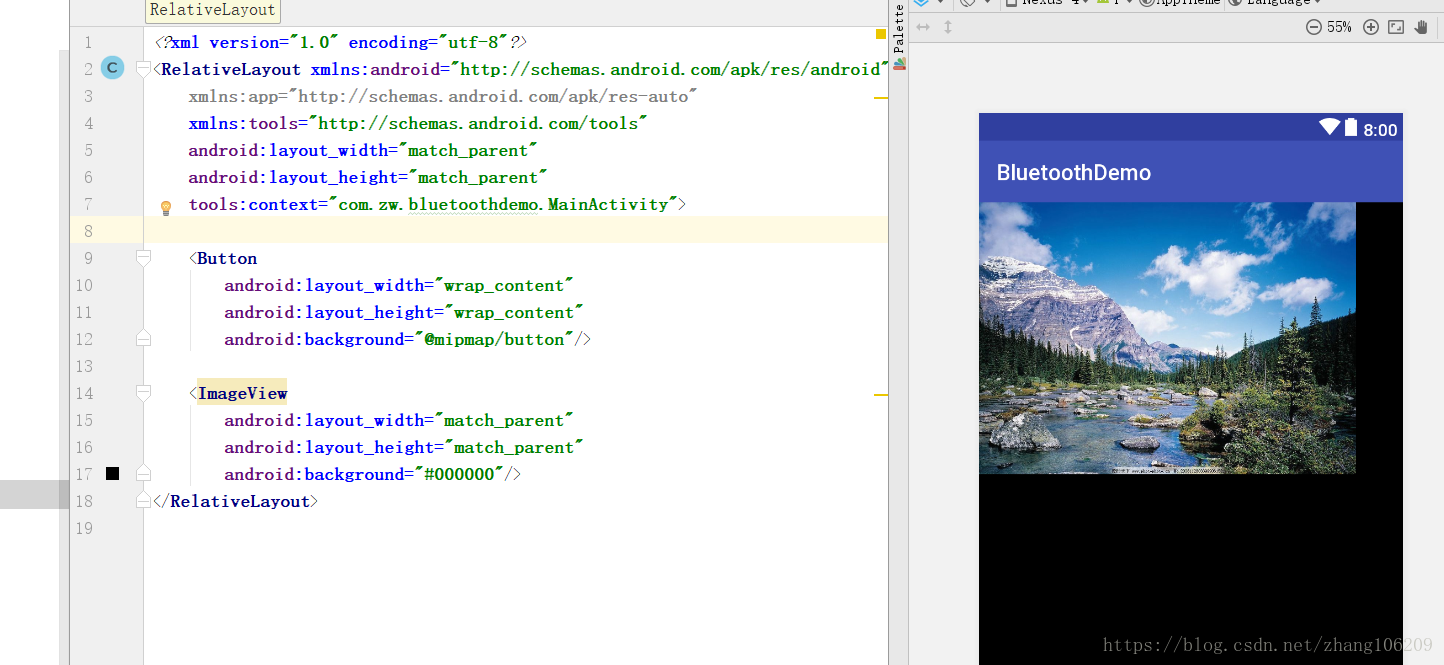Click the RelativeLayout breadcrumb tab
Screen dimensions: 1444x665
[212, 11]
